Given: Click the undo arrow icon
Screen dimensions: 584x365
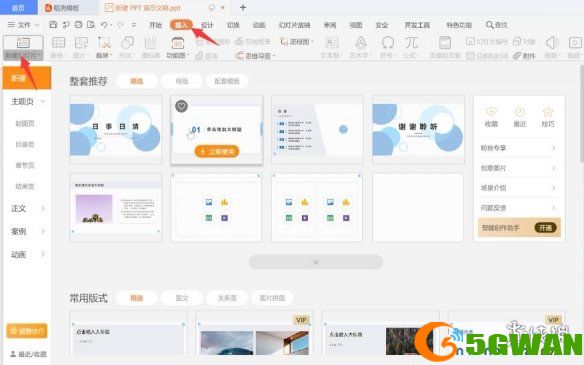Looking at the screenshot, I should point(104,25).
